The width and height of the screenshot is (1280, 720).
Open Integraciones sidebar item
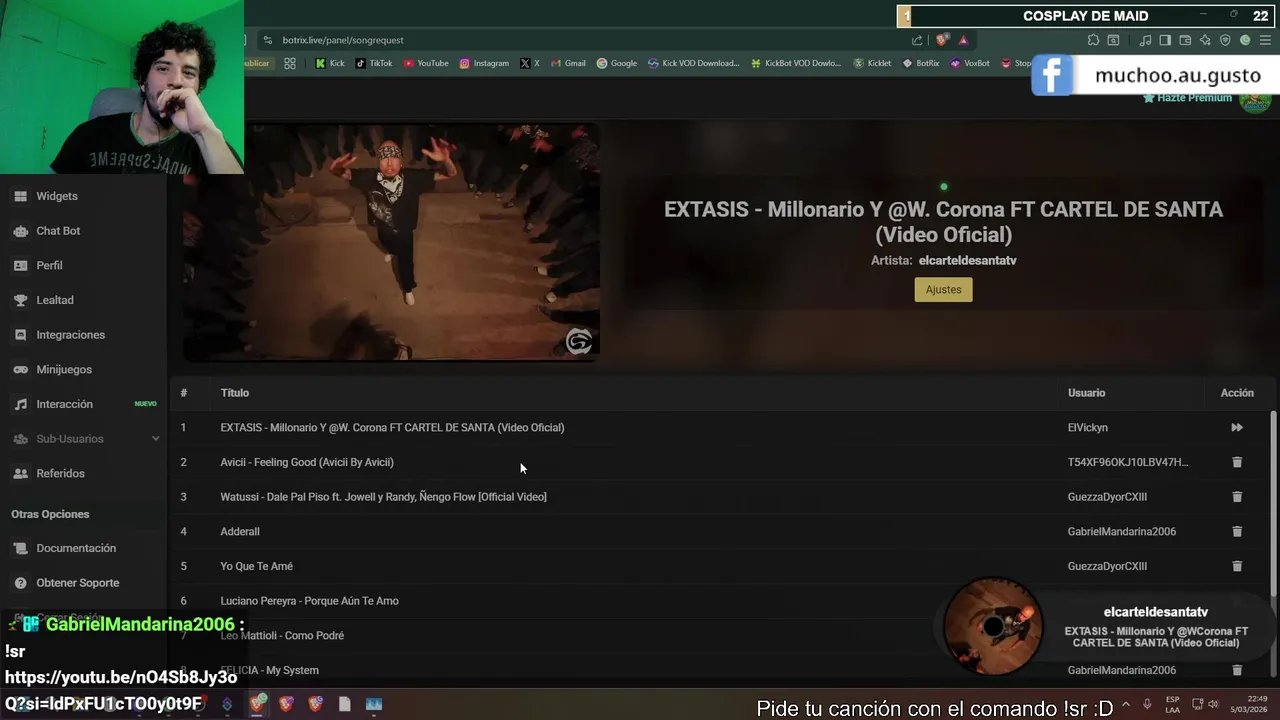[x=70, y=335]
